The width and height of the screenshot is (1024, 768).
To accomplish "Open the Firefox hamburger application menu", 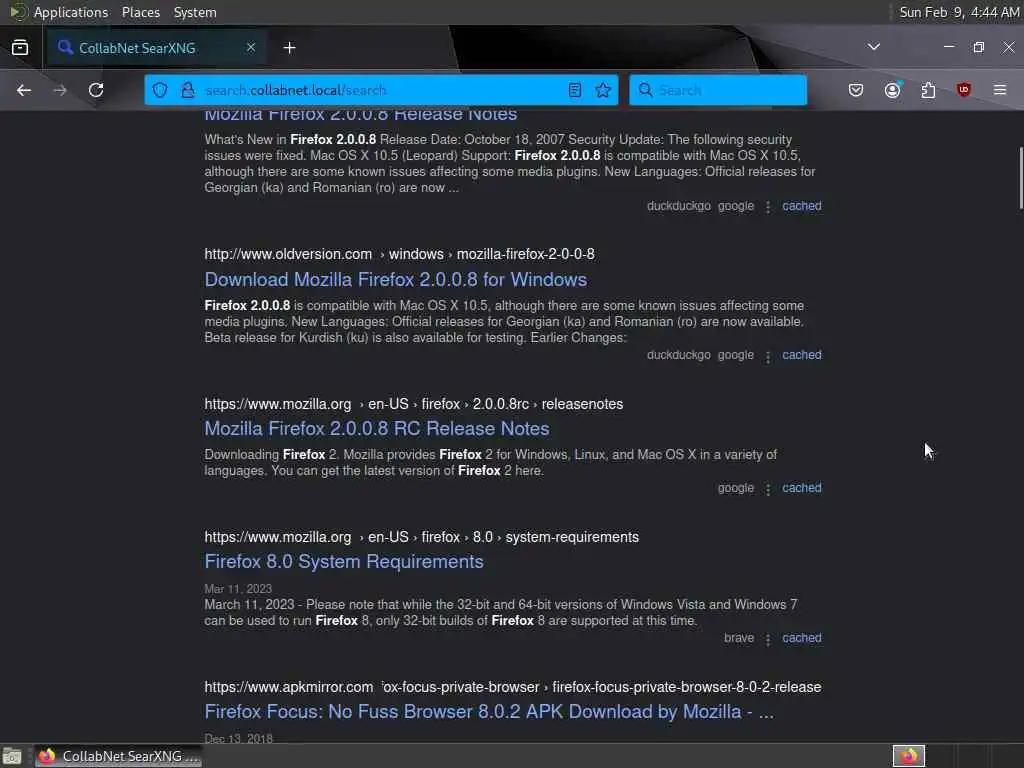I will 1000,90.
